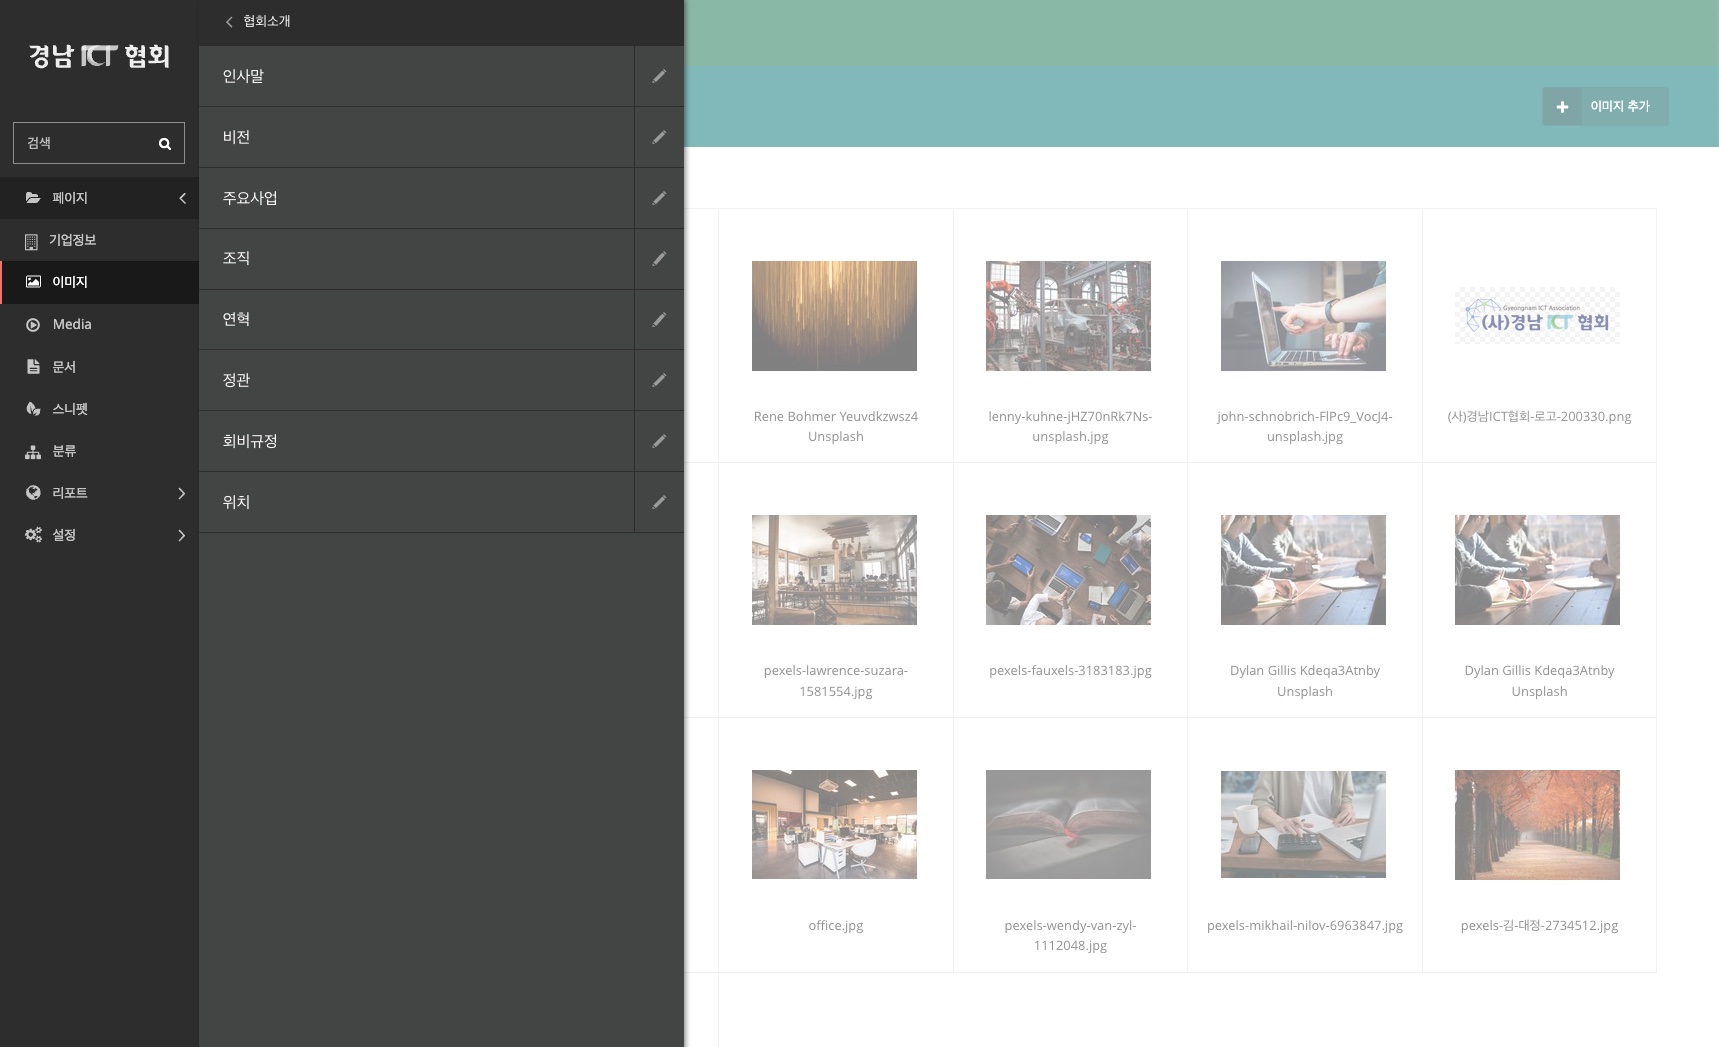Open the 회비규정 page
The height and width of the screenshot is (1047, 1719).
point(416,441)
